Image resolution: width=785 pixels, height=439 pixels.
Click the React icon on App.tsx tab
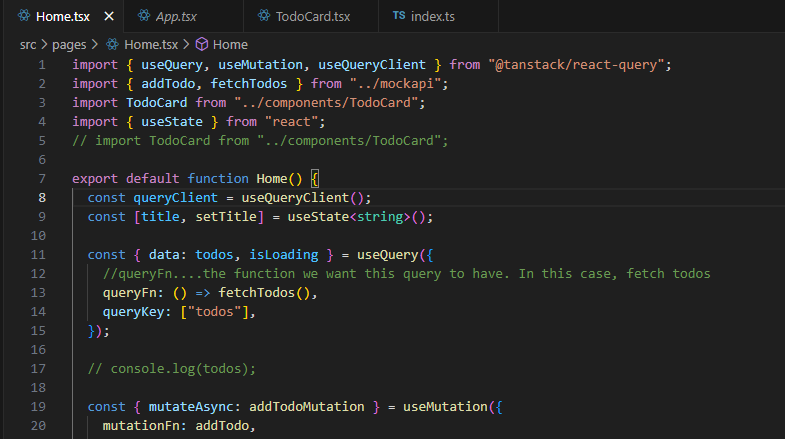[144, 16]
